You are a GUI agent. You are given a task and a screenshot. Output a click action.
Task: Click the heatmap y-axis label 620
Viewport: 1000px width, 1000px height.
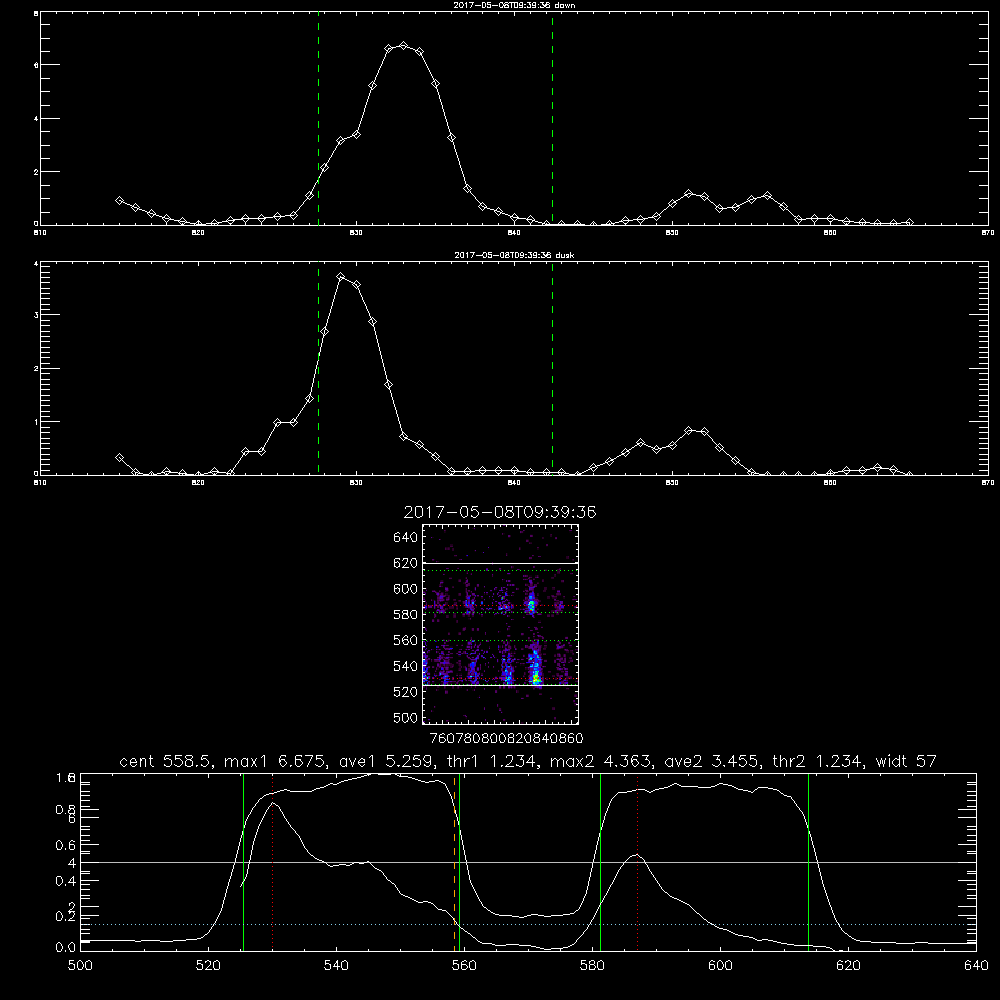(x=406, y=563)
